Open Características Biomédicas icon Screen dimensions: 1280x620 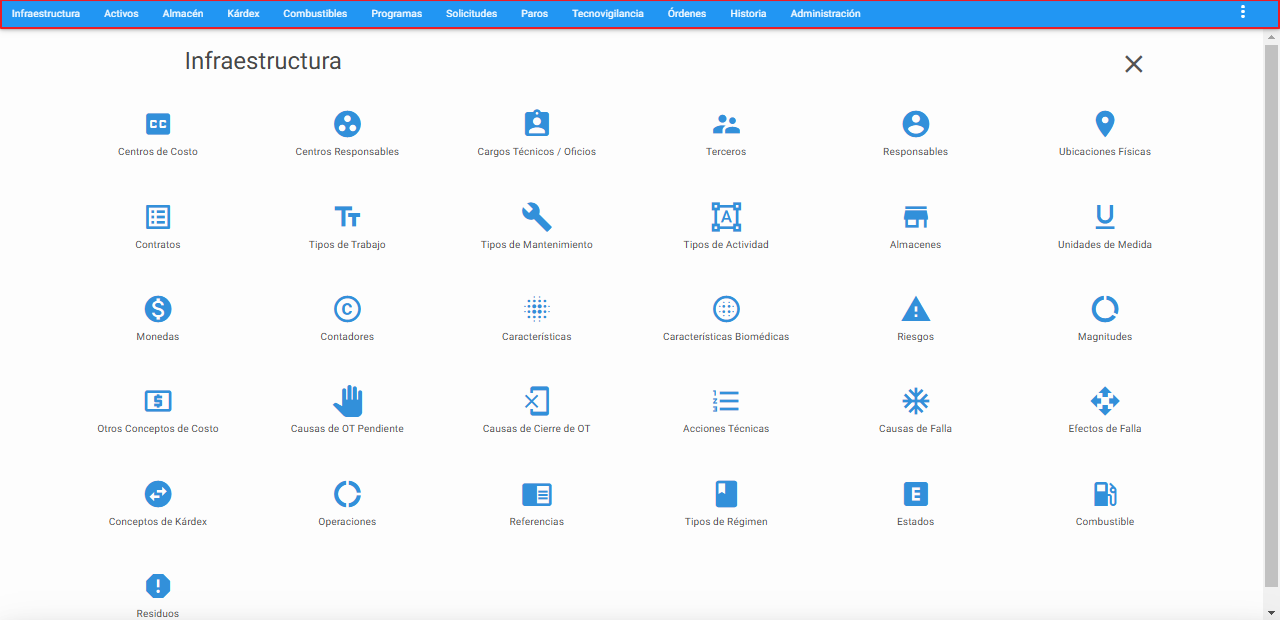tap(726, 309)
